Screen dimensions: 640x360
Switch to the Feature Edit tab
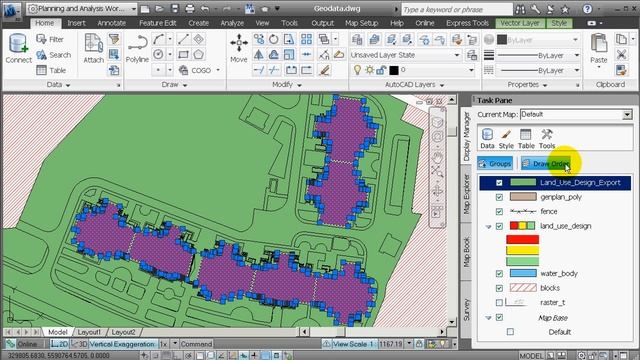tap(157, 23)
